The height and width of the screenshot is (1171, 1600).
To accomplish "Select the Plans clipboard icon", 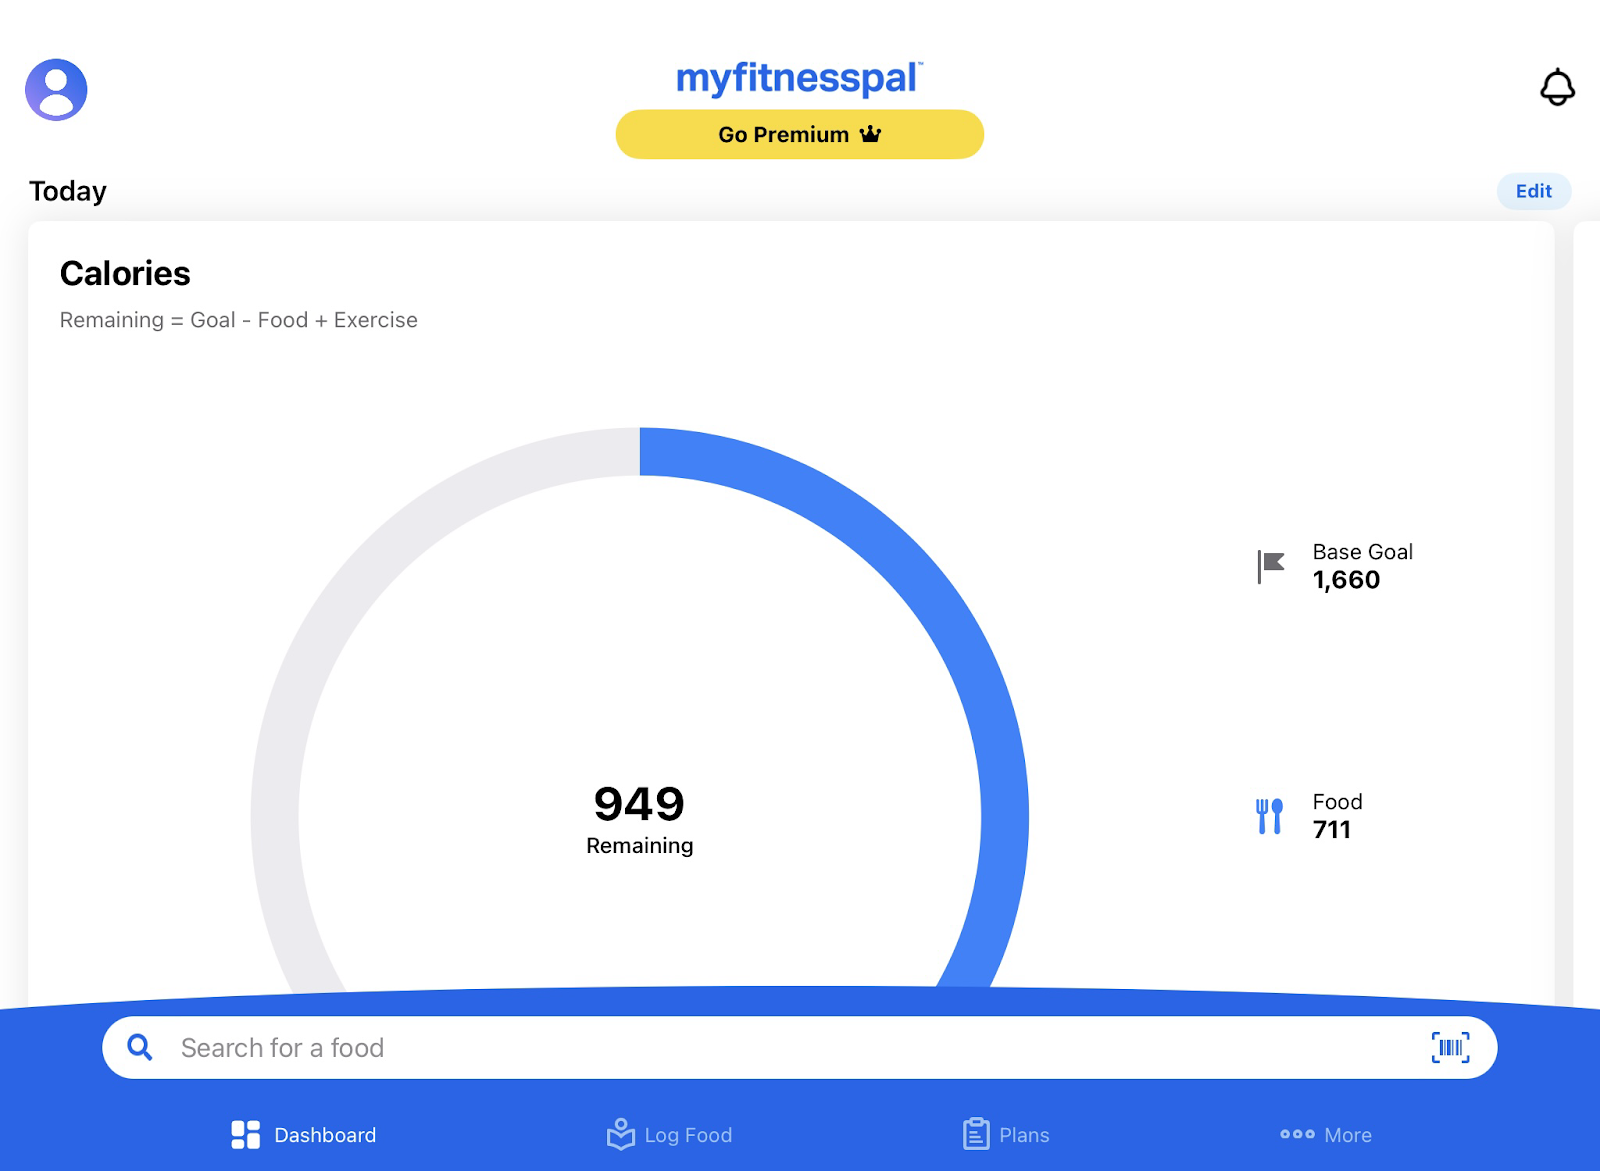I will [975, 1134].
